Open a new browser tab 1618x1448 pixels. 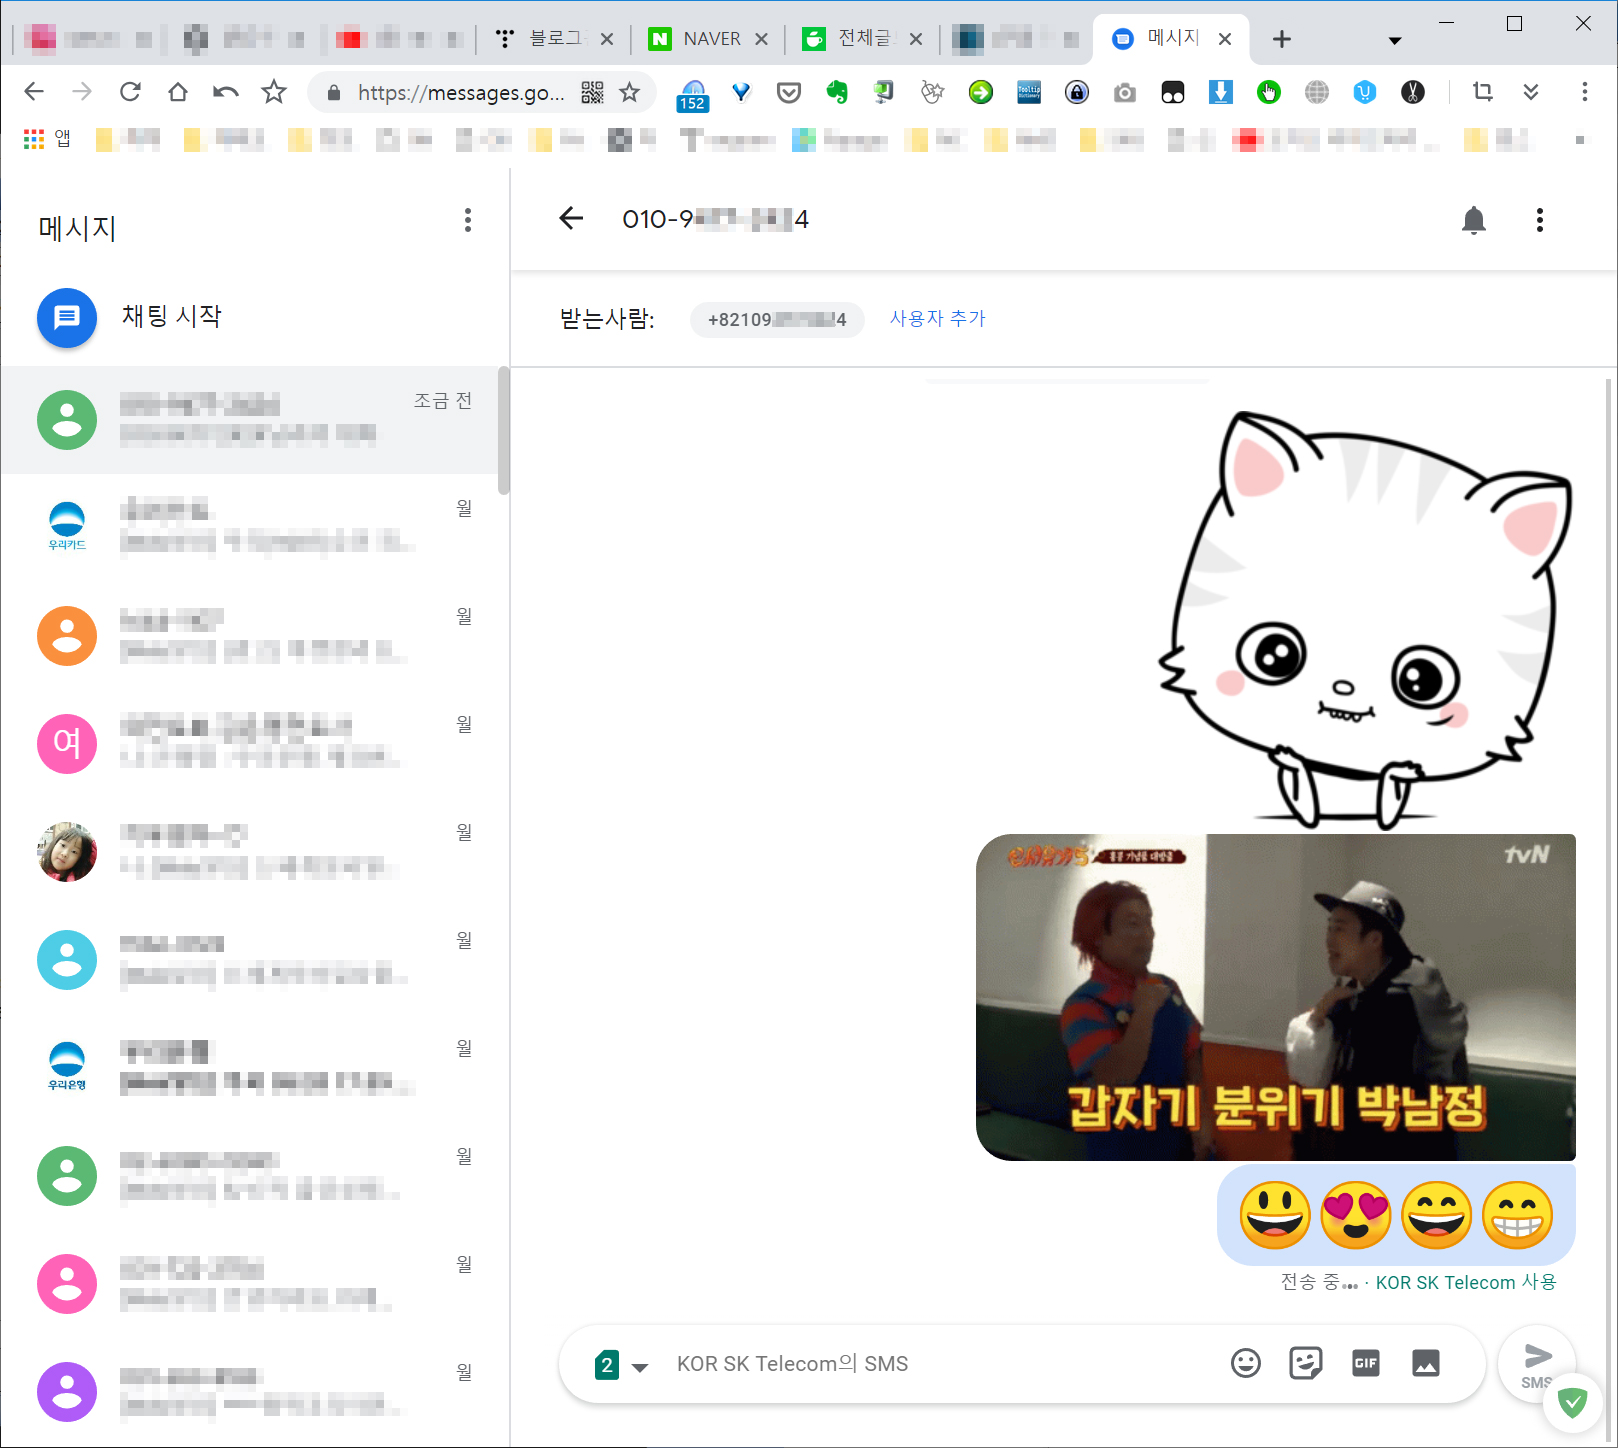[1282, 39]
